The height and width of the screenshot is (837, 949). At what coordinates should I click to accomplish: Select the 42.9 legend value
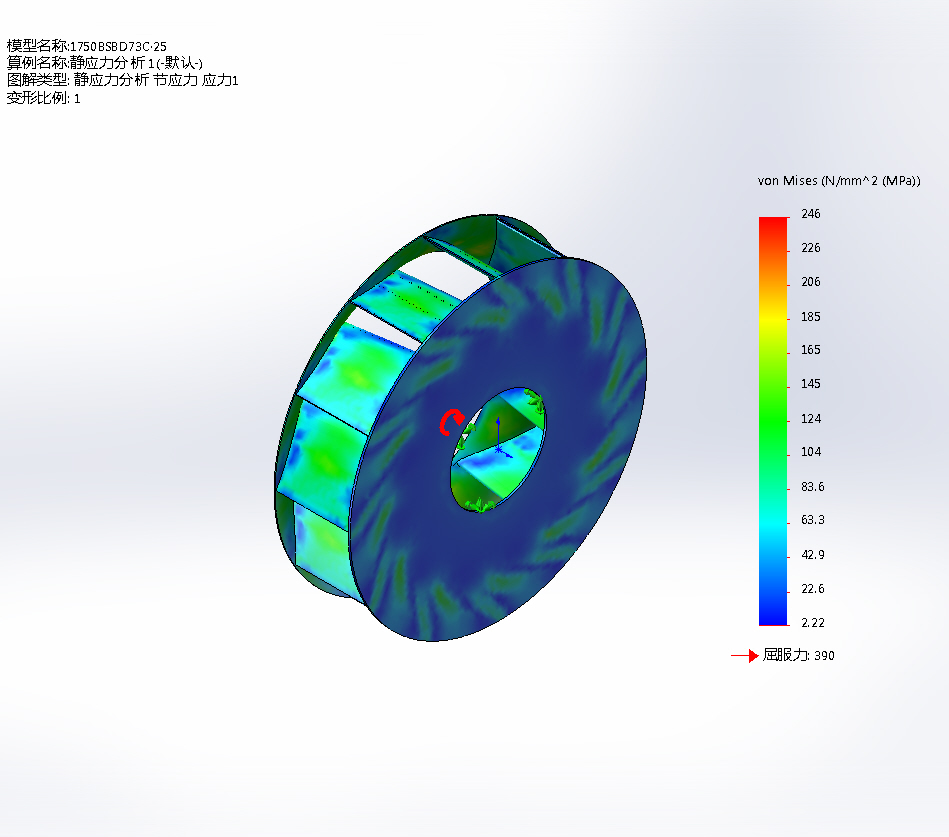[x=812, y=554]
